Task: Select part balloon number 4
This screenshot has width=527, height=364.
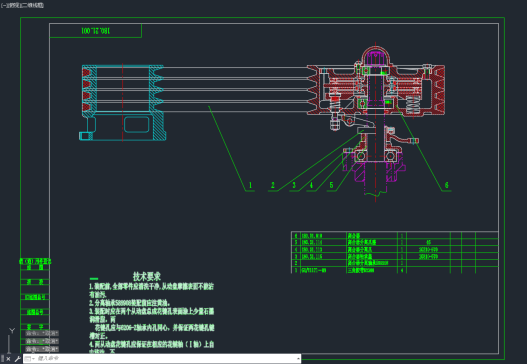Action: pos(311,185)
